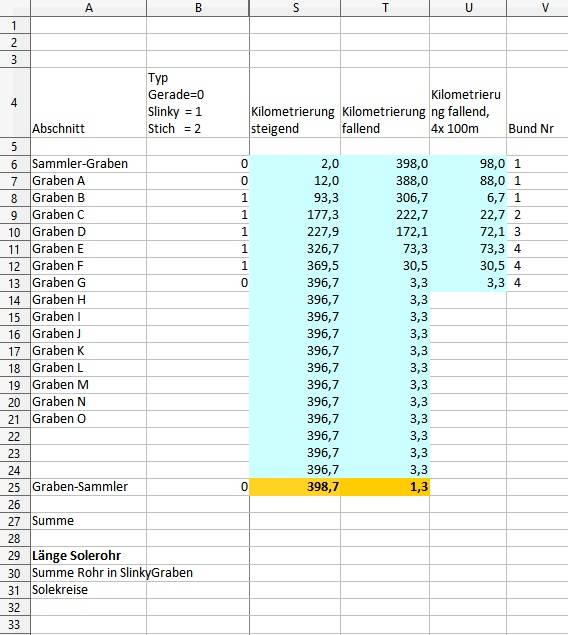Click the 72,1 value in column U
Viewport: 568px width, 635px height.
click(468, 232)
